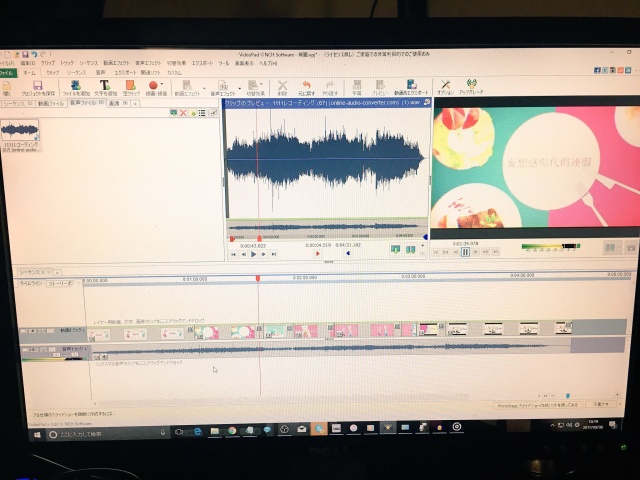Click the Windows taskbar search box

click(x=107, y=434)
